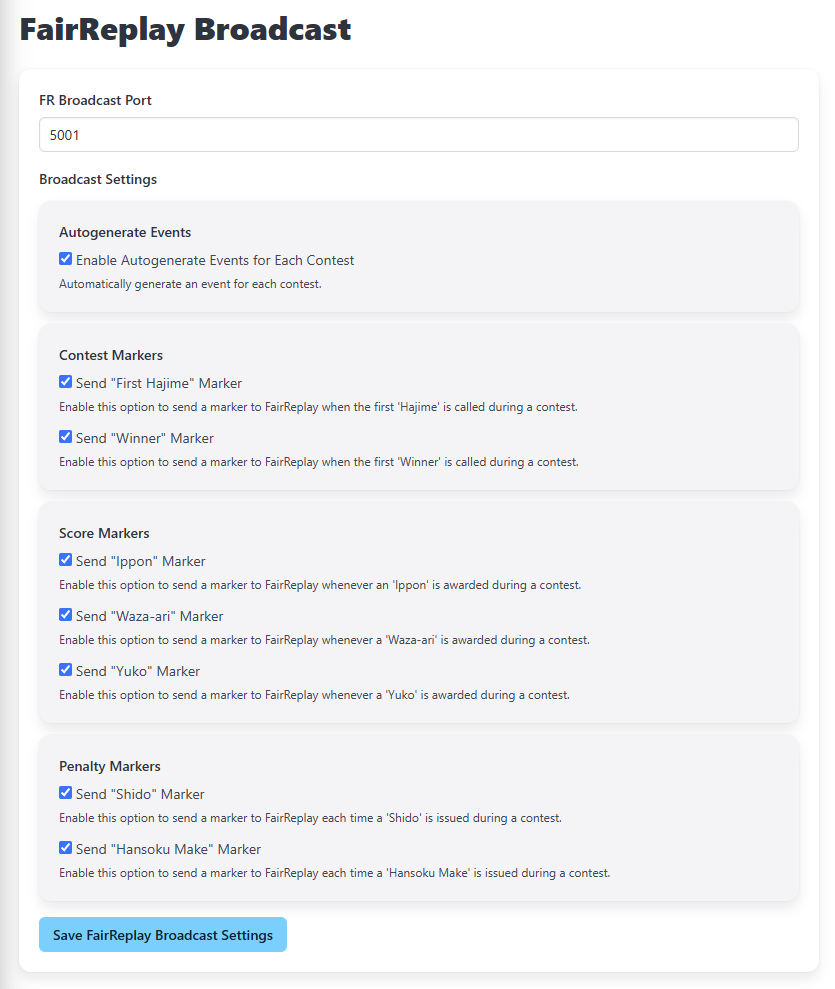This screenshot has height=989, width=835.
Task: Click the "FR Broadcast Port" field label
Action: 95,100
